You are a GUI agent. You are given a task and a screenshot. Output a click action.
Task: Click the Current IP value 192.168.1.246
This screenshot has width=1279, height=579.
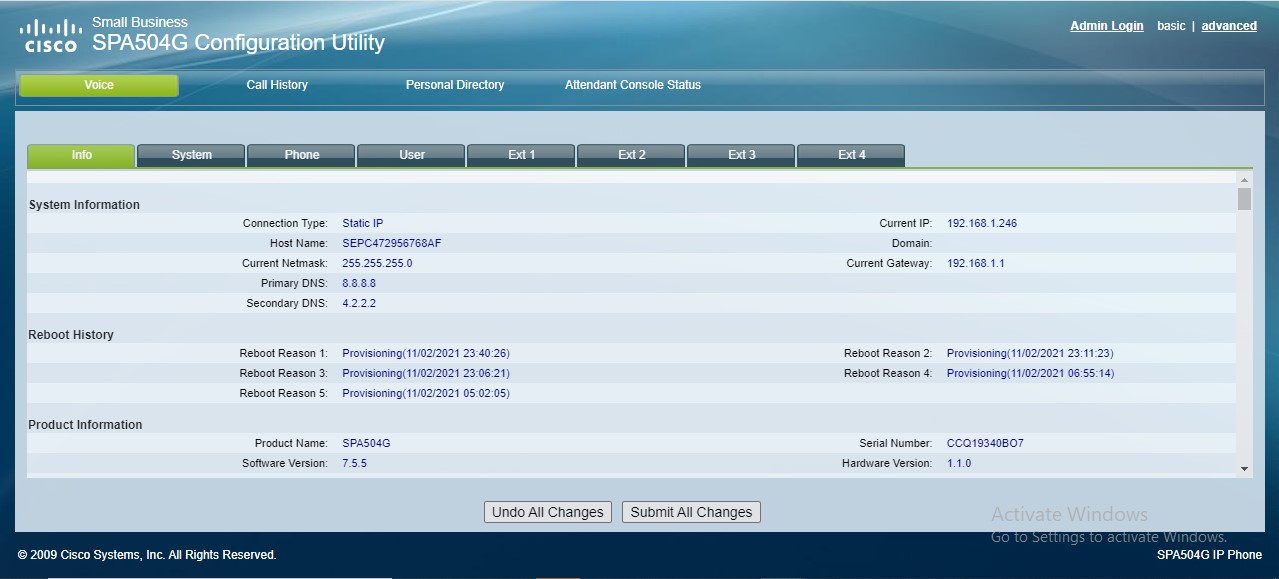(982, 223)
